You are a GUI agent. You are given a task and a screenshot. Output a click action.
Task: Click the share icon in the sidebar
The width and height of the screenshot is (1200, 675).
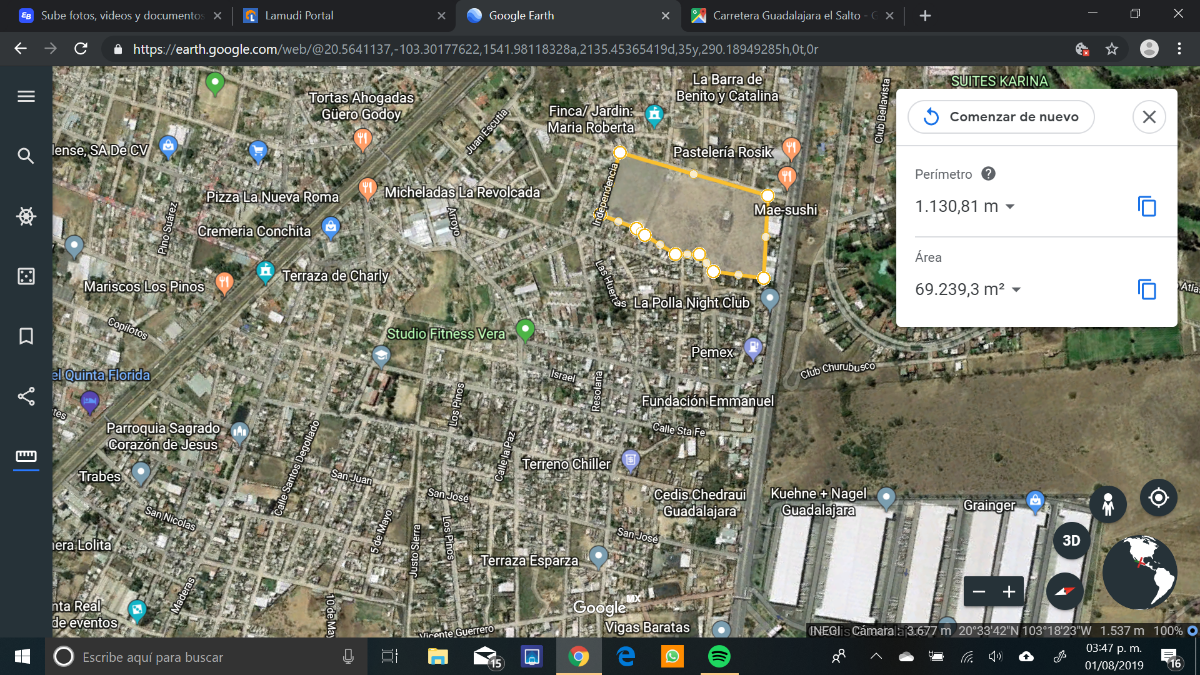coord(26,396)
